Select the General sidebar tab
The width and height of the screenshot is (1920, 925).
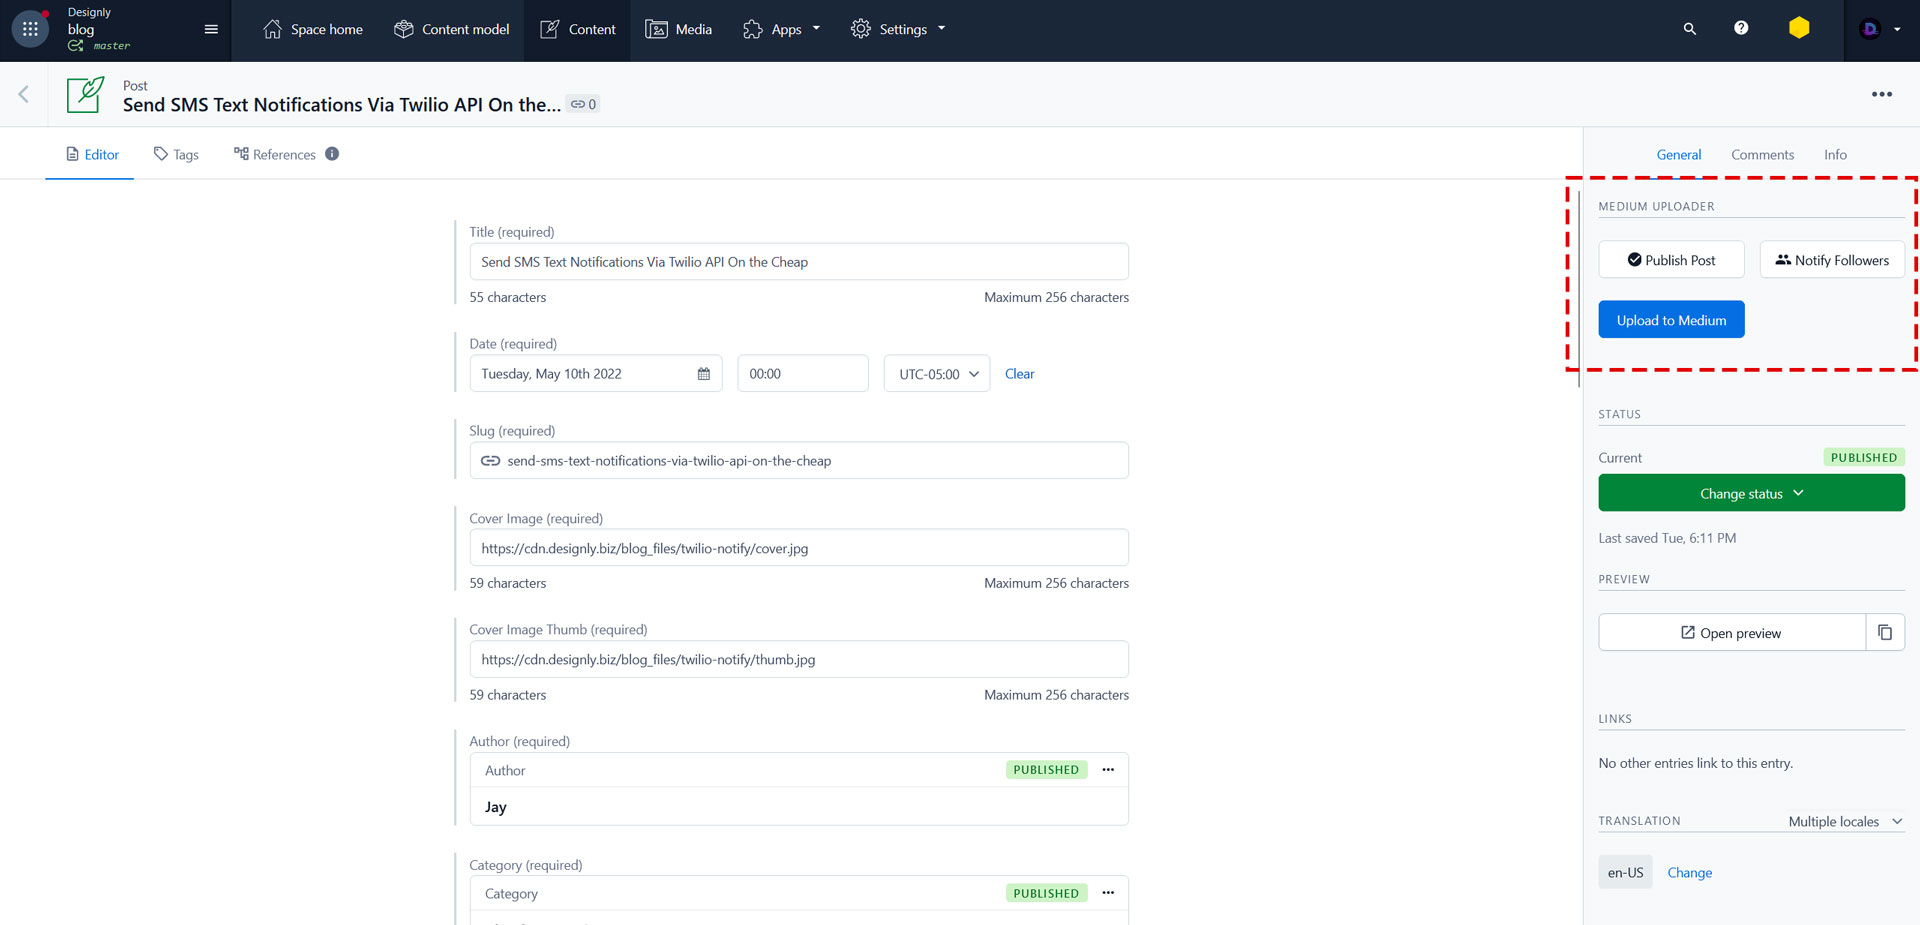[x=1678, y=154]
